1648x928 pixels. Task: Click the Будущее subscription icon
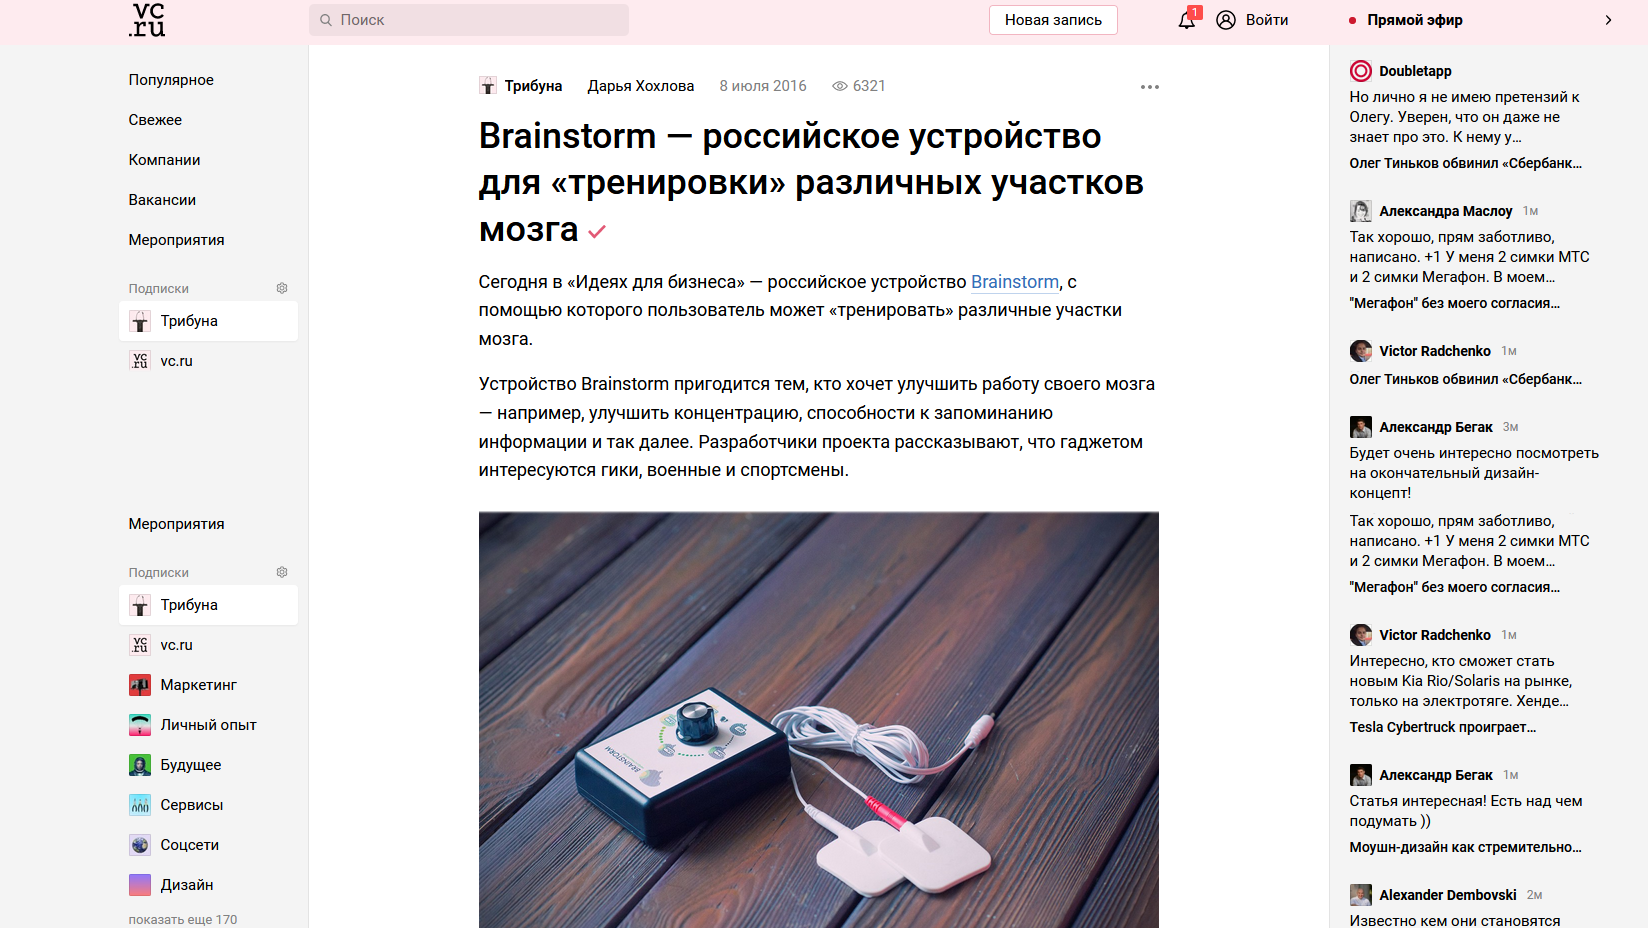pos(140,765)
